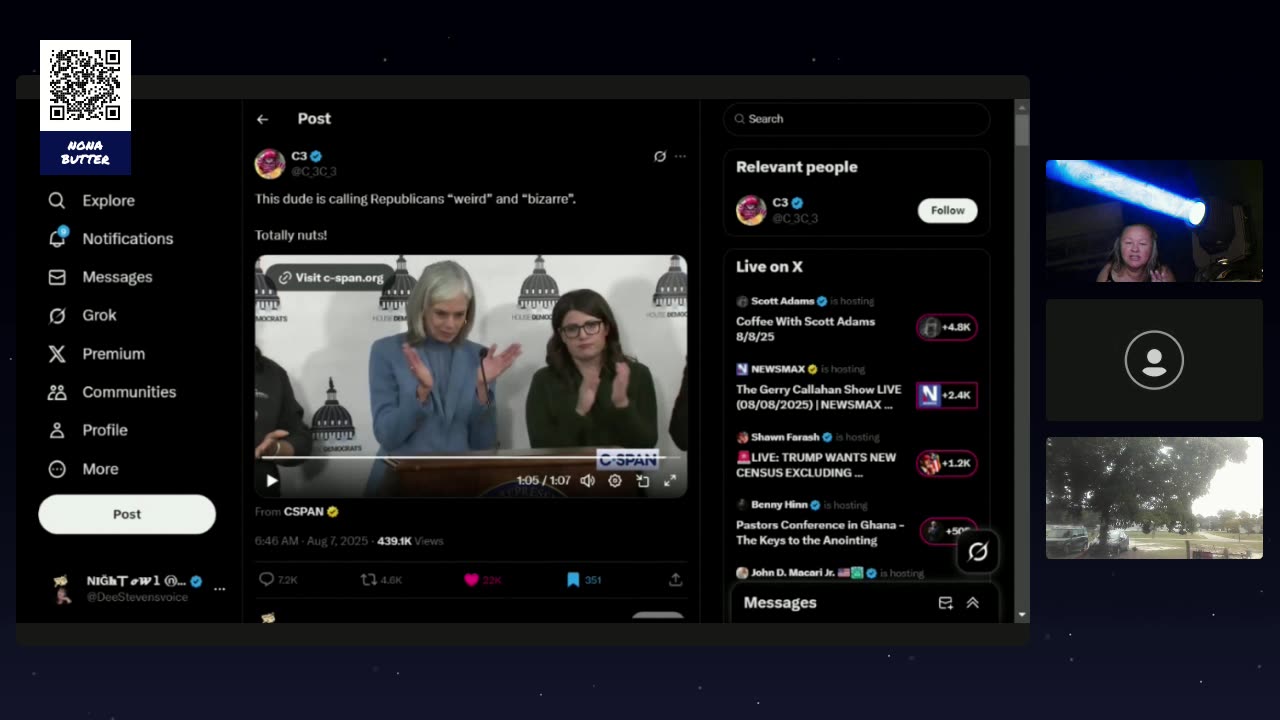Open More options in the sidebar
1280x720 pixels.
pos(83,469)
